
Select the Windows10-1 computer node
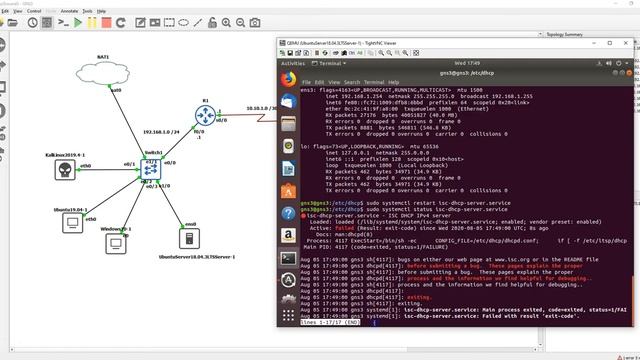116,244
